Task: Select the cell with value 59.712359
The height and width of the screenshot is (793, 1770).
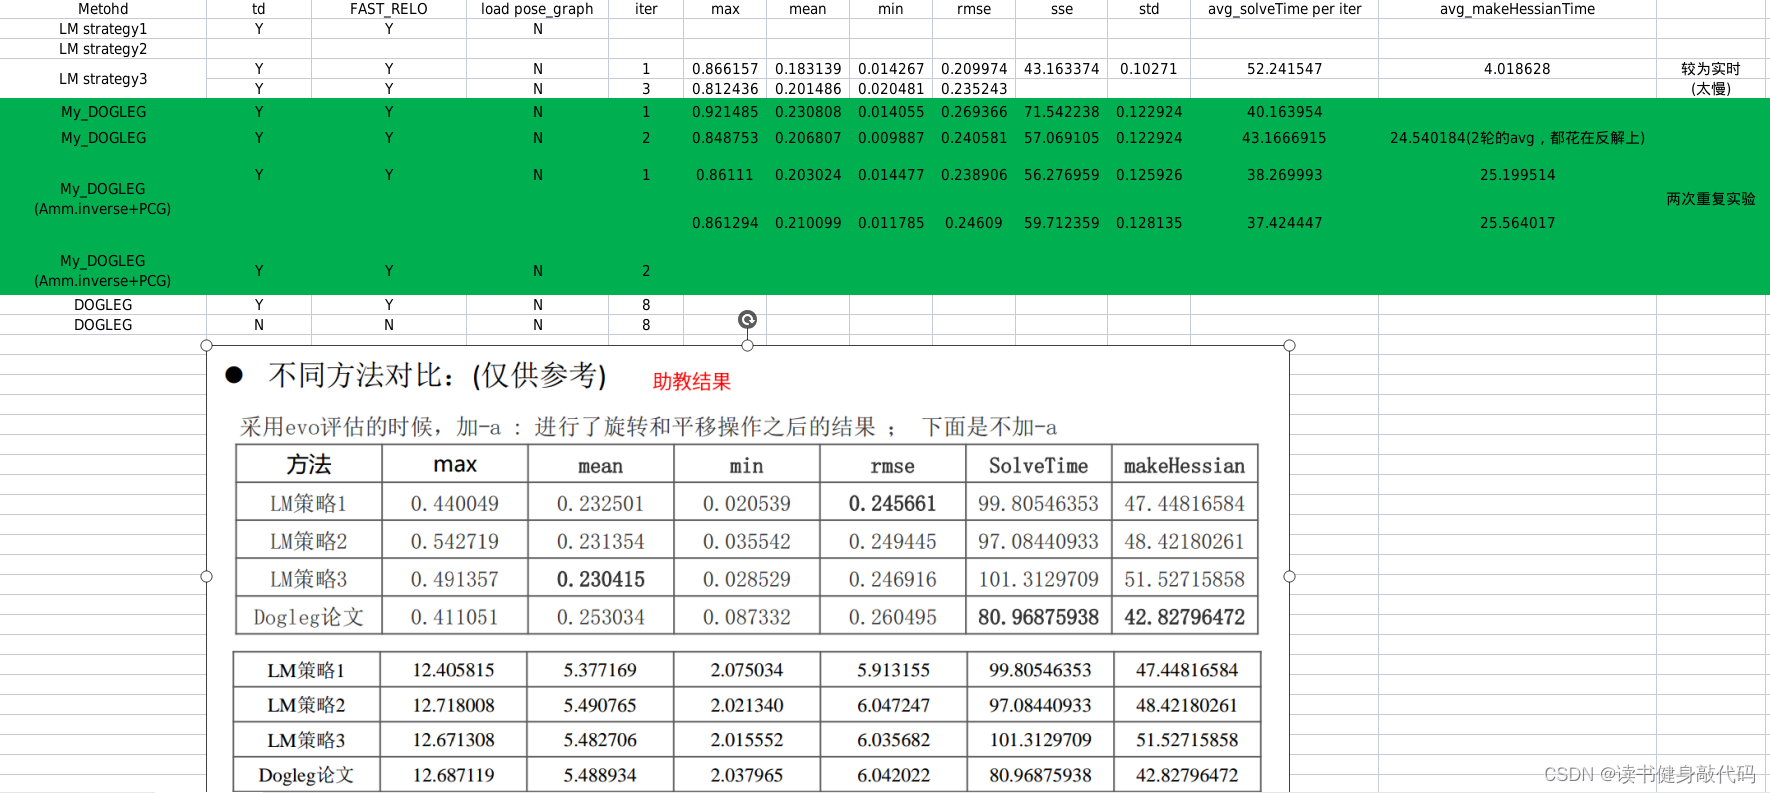Action: click(x=1061, y=223)
